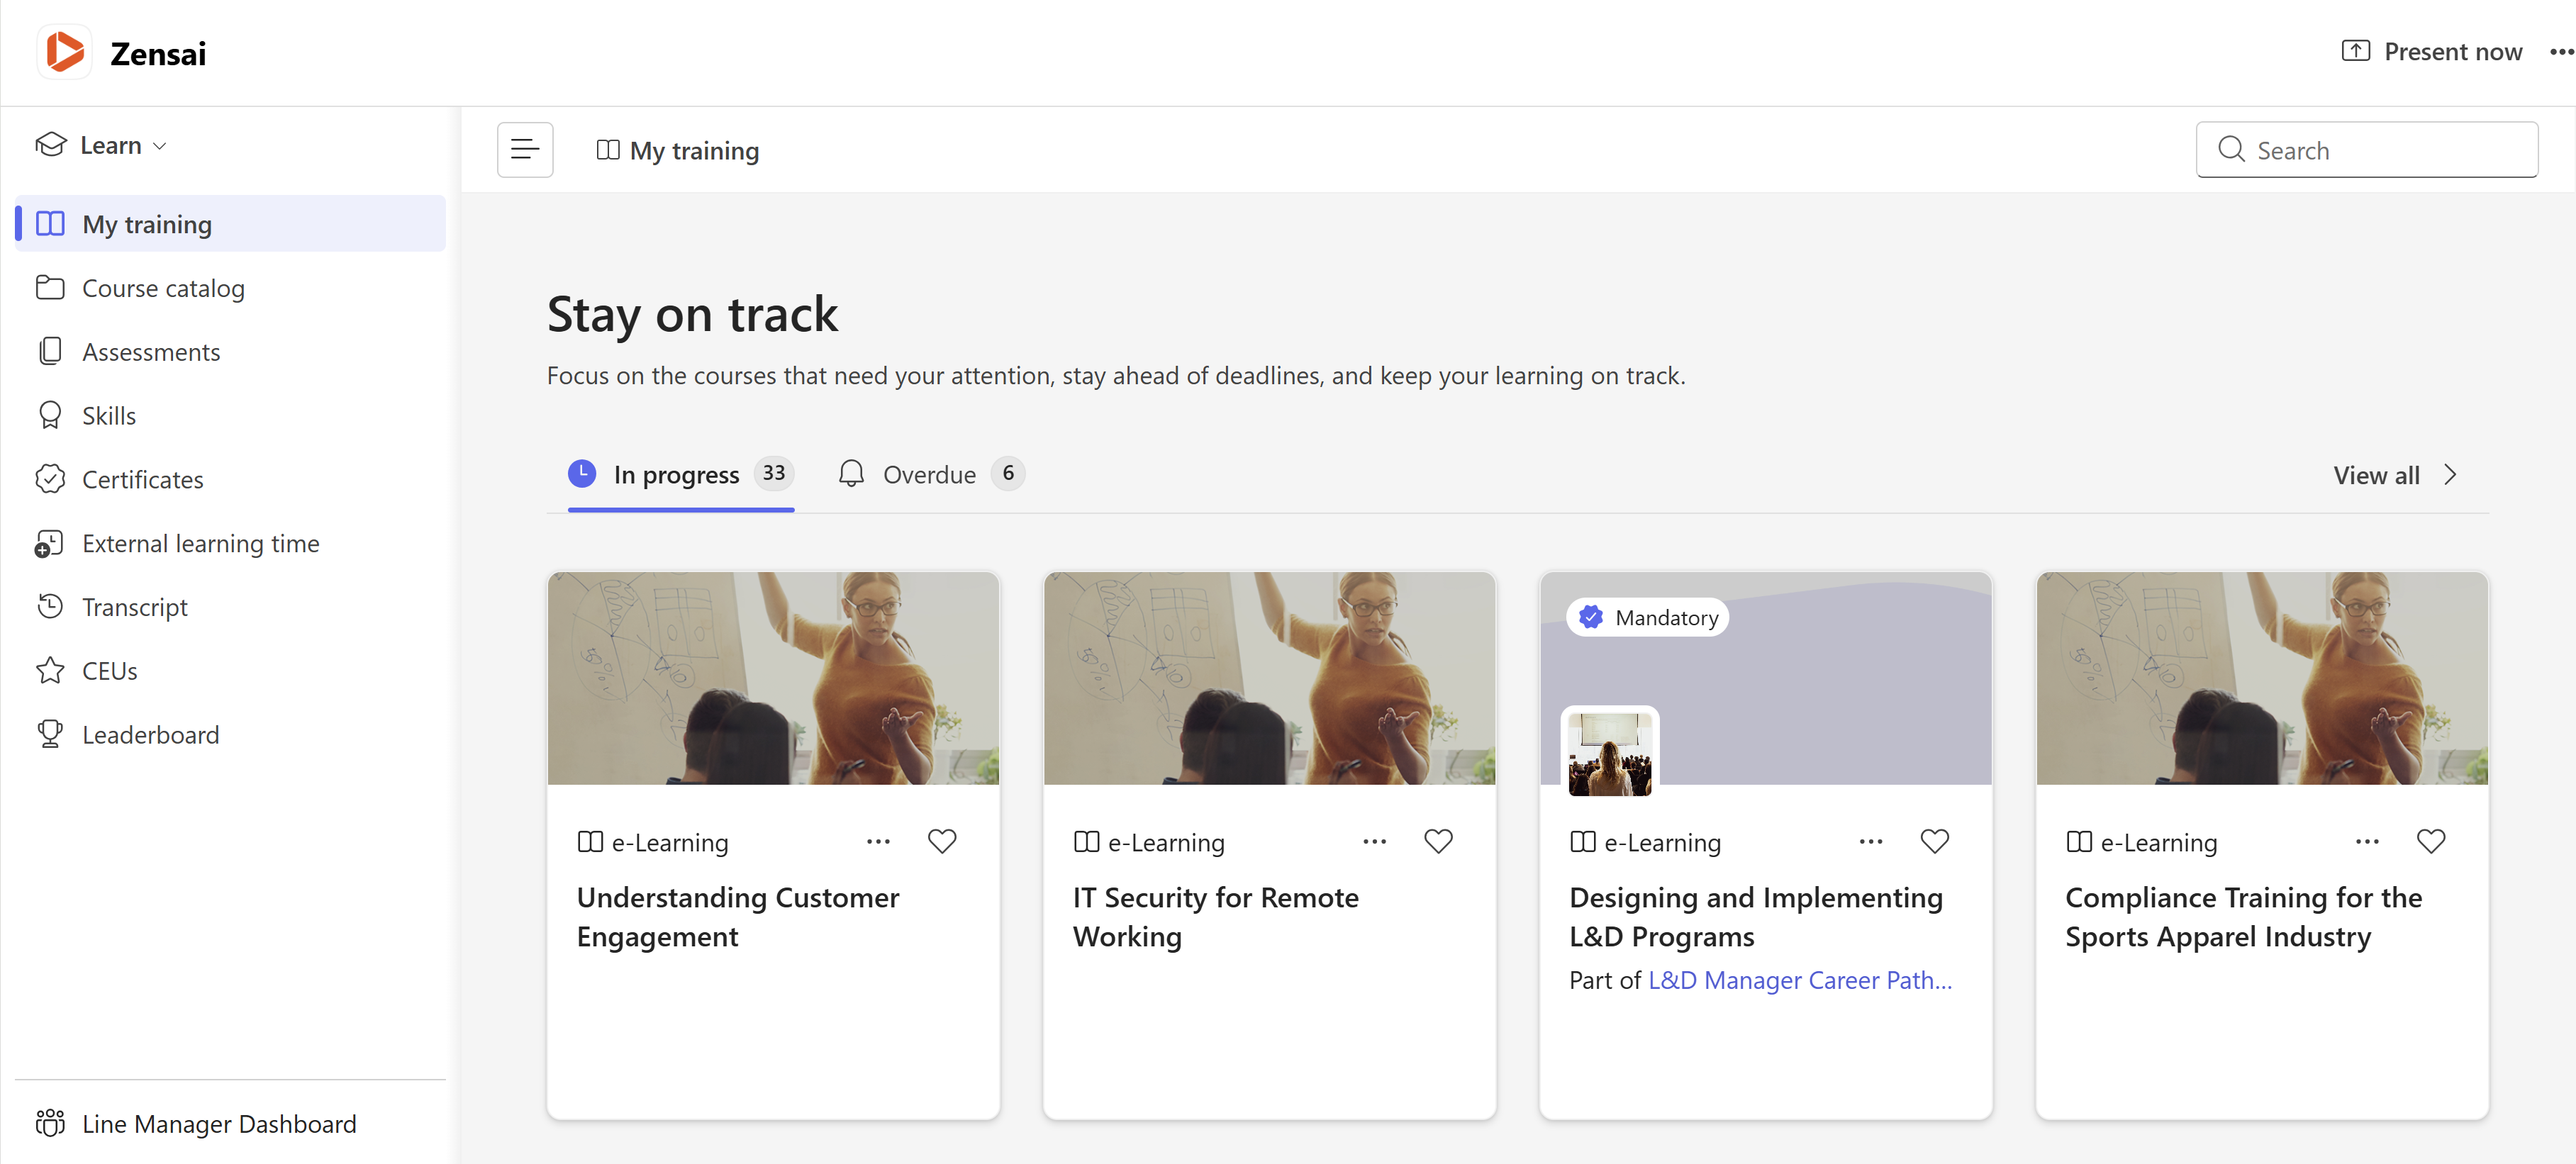Click the Present now button
The image size is (2576, 1164).
pos(2432,52)
